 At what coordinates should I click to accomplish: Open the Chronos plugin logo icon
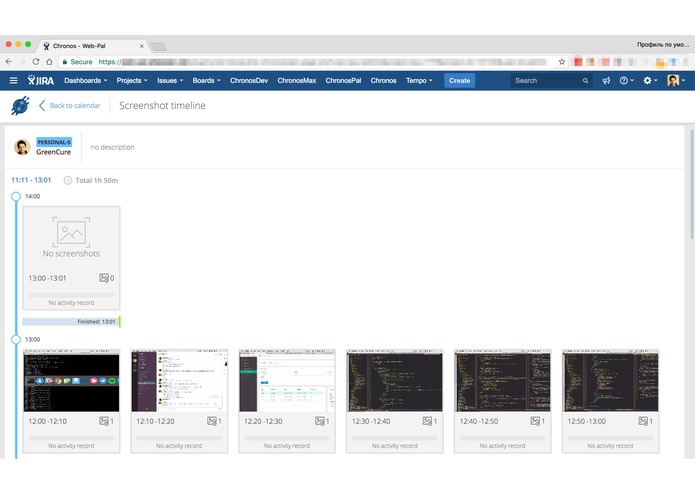pos(20,106)
